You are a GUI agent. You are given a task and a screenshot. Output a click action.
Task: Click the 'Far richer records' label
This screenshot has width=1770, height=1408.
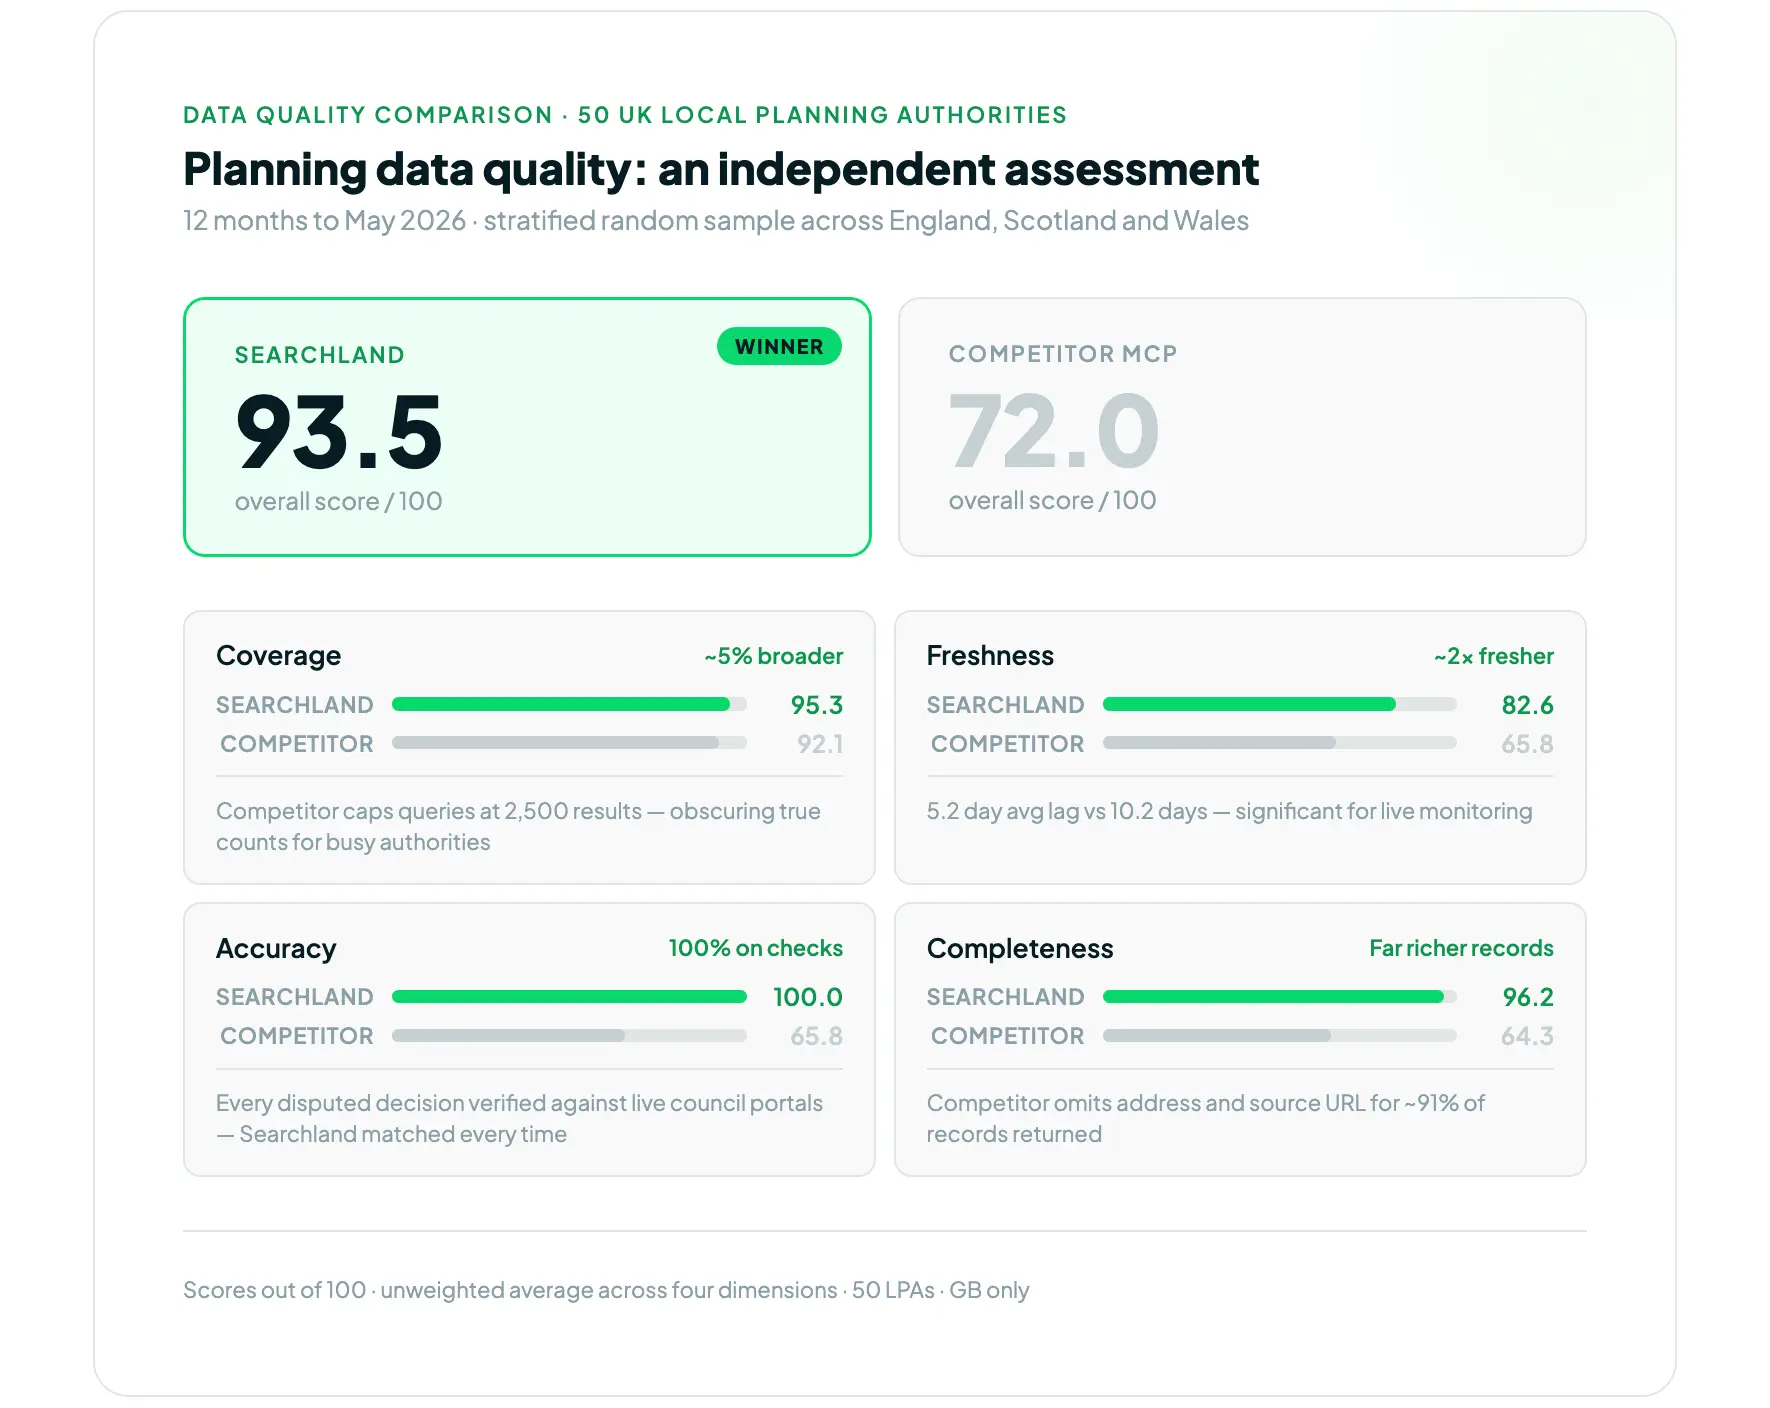pyautogui.click(x=1461, y=948)
